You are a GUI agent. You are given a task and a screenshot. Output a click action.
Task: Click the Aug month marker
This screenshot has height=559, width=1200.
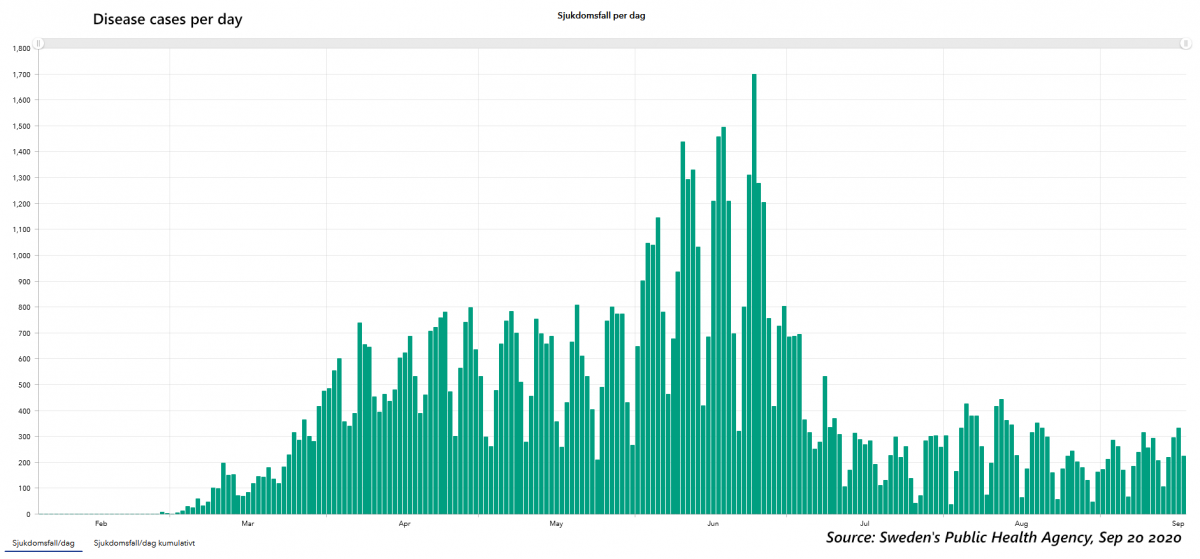click(x=1021, y=523)
